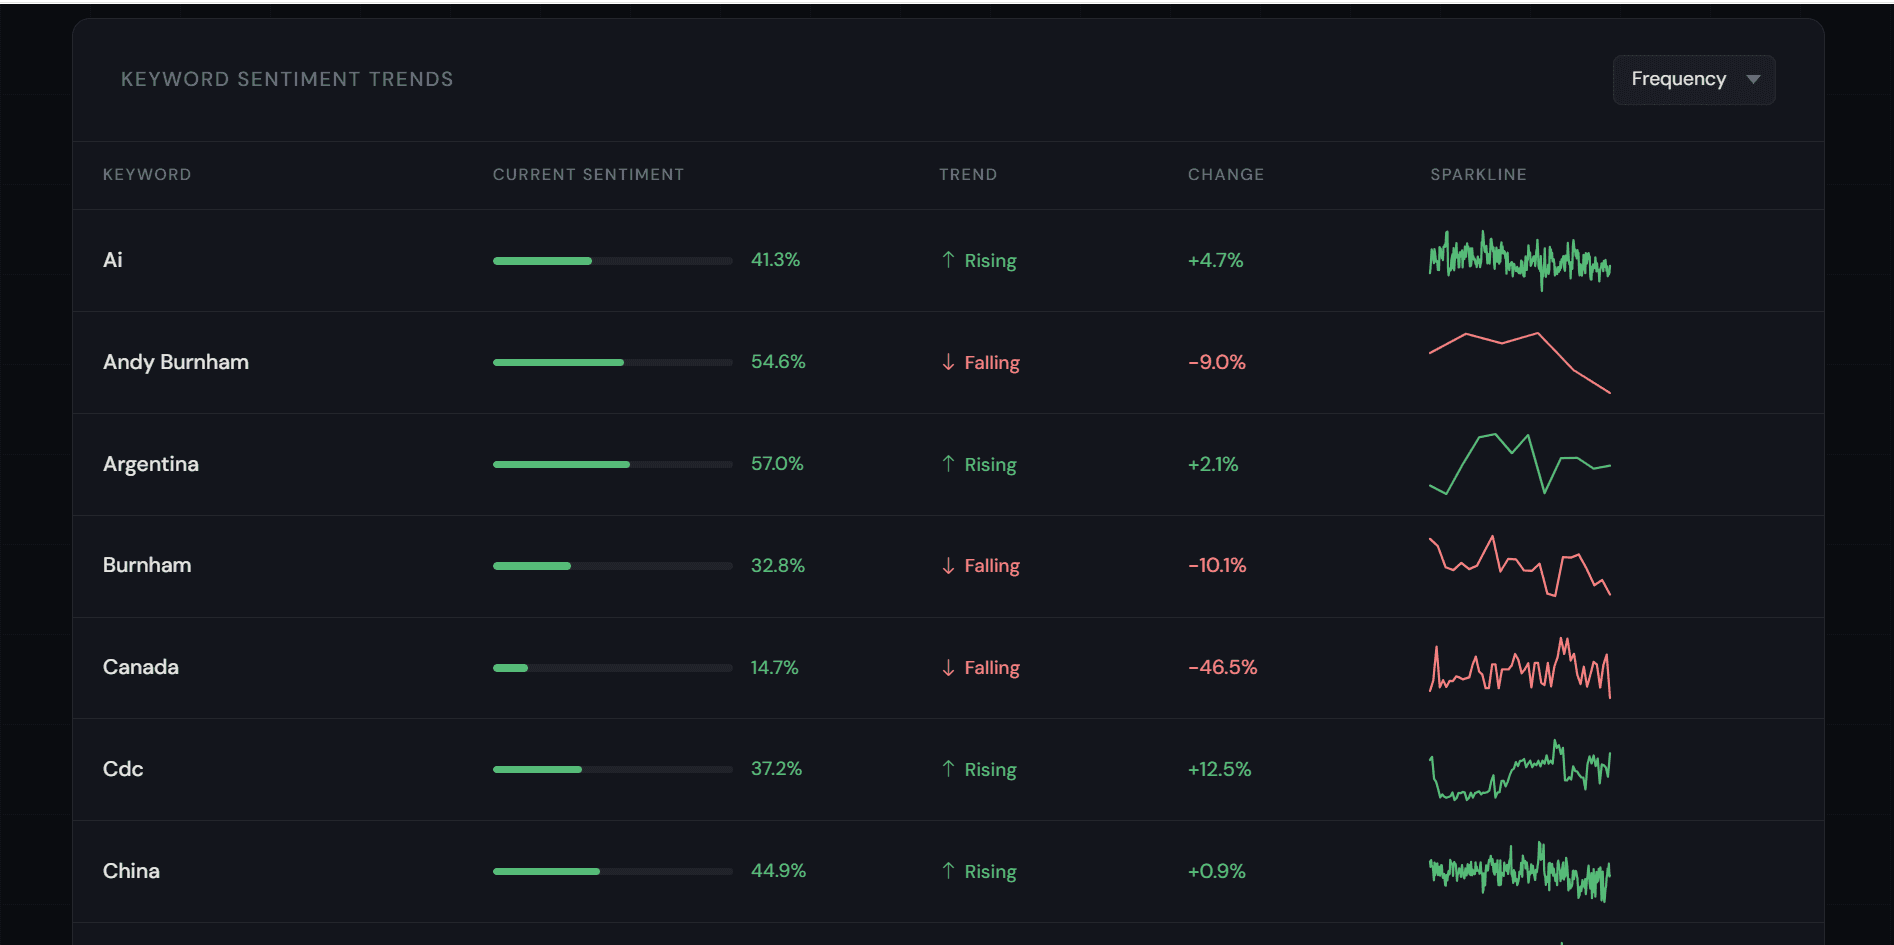
Task: Click the 54.6% sentiment value
Action: (x=778, y=362)
